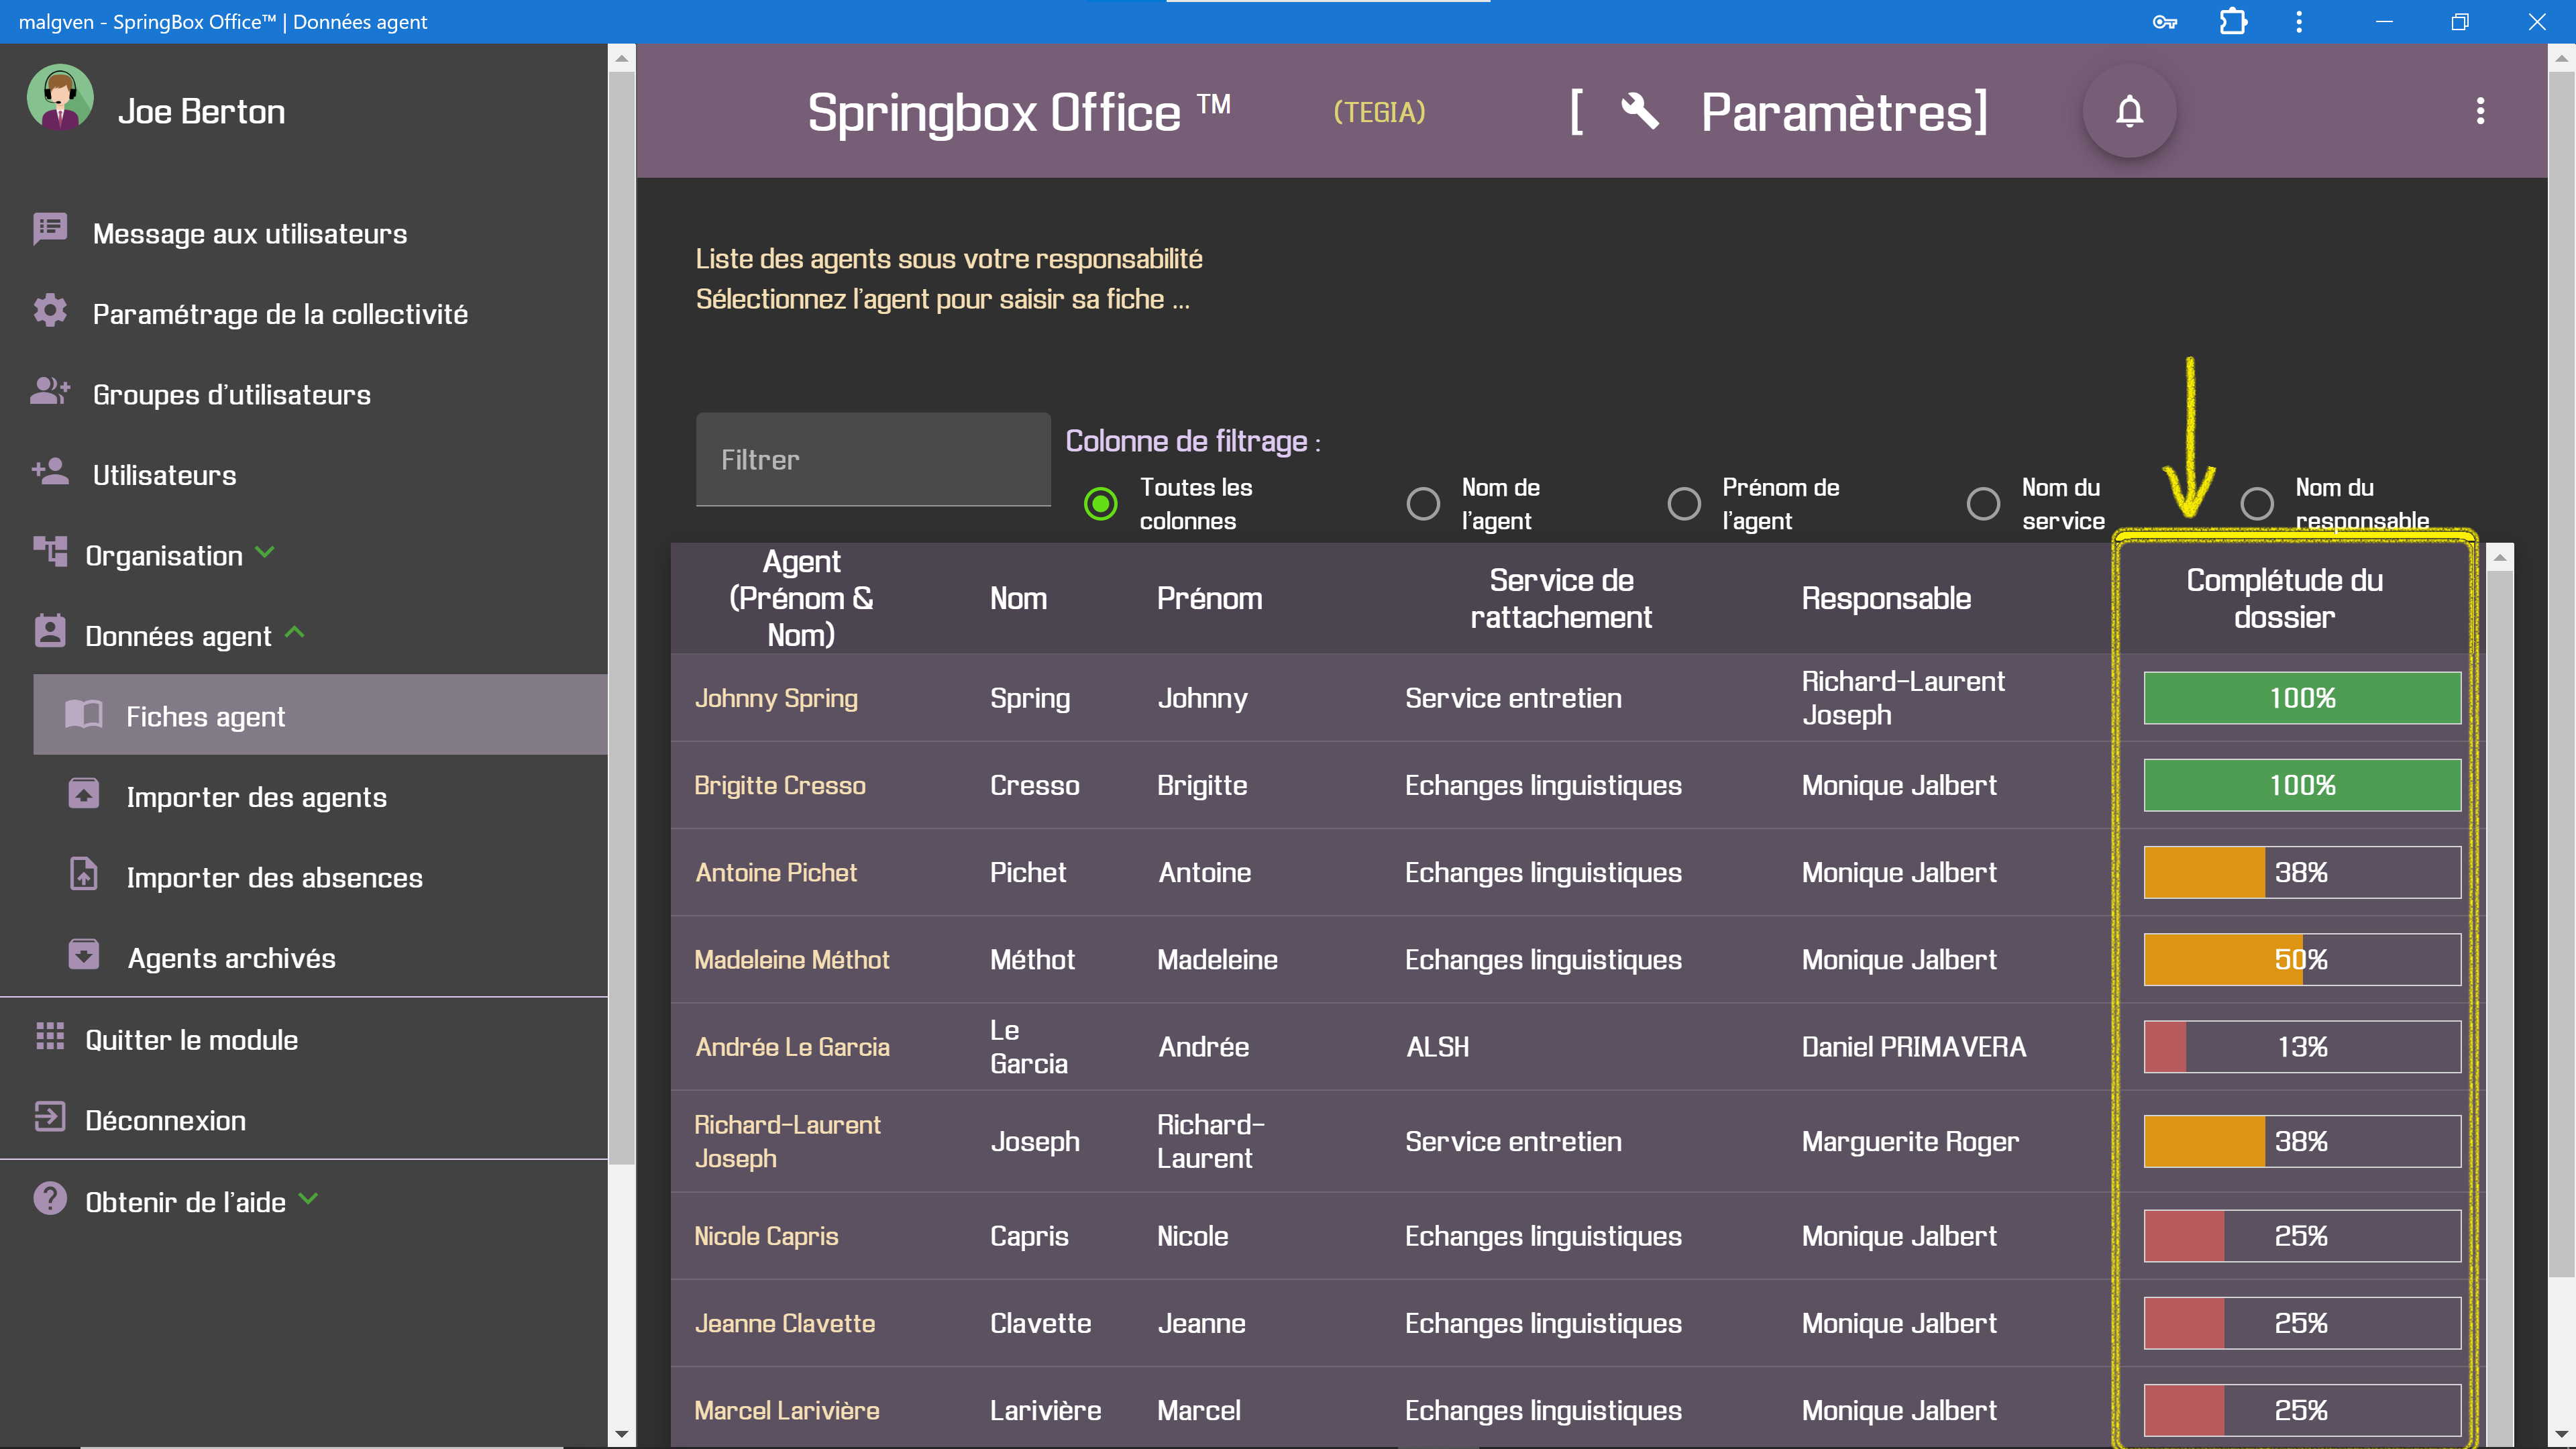Open the header three-dot options menu
This screenshot has width=2576, height=1449.
point(2480,111)
